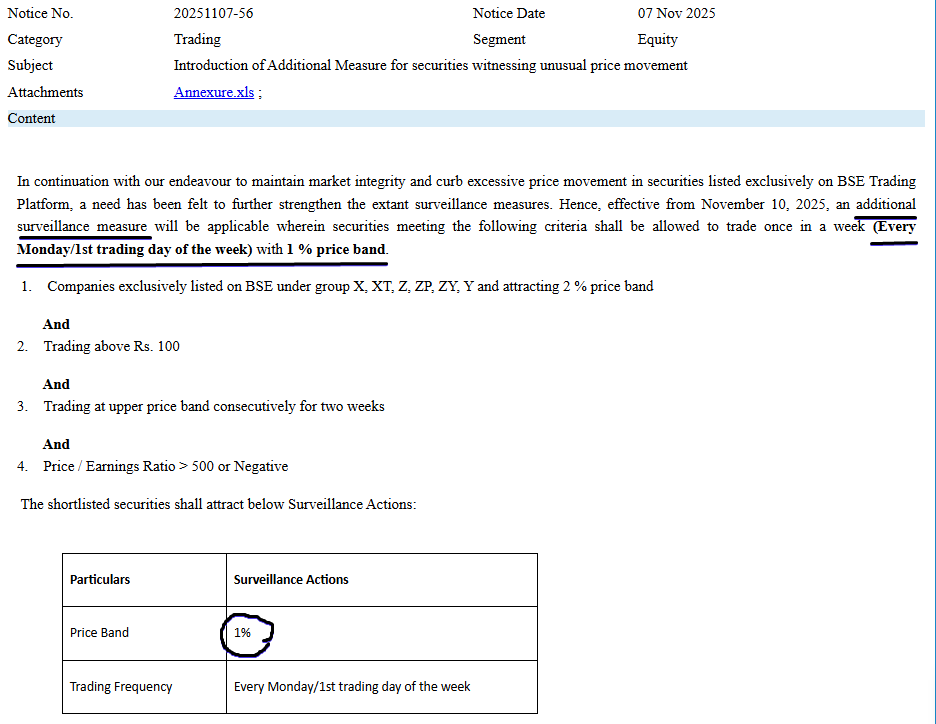Click the Trading Frequency table cell

(144, 686)
